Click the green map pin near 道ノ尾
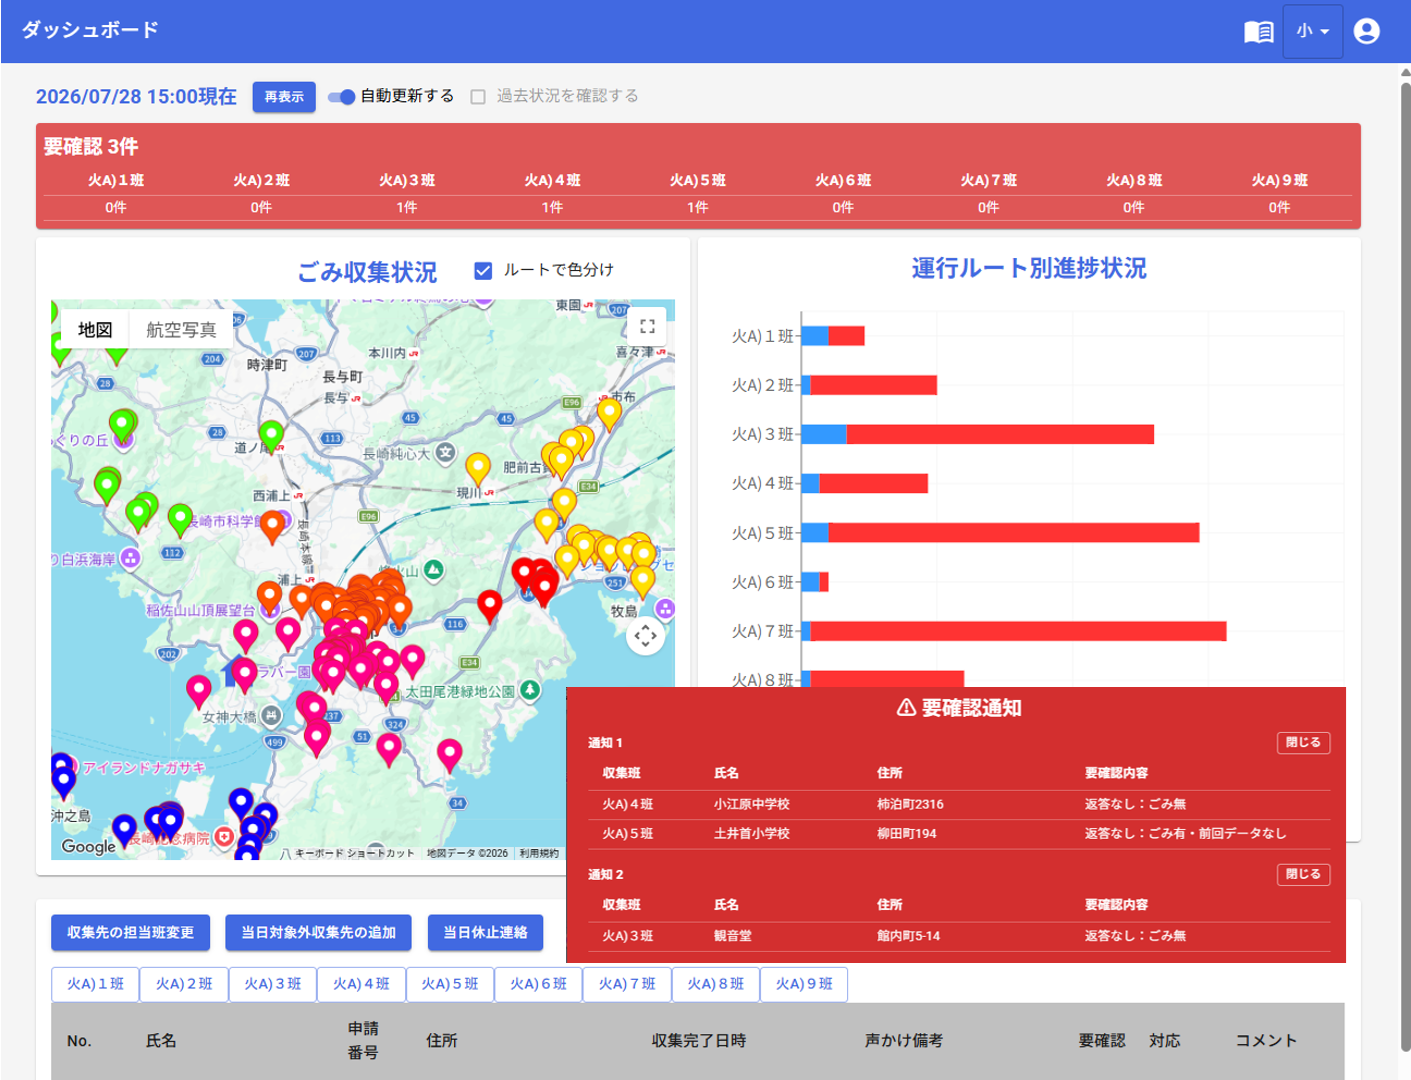Viewport: 1411px width, 1080px height. (271, 437)
